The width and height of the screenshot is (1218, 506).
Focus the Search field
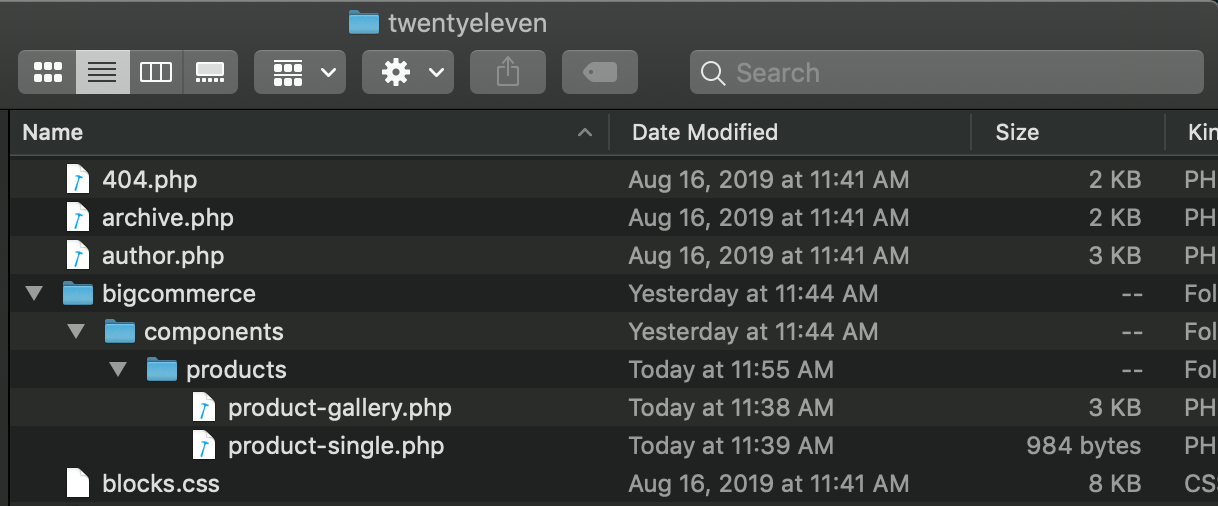pos(946,72)
